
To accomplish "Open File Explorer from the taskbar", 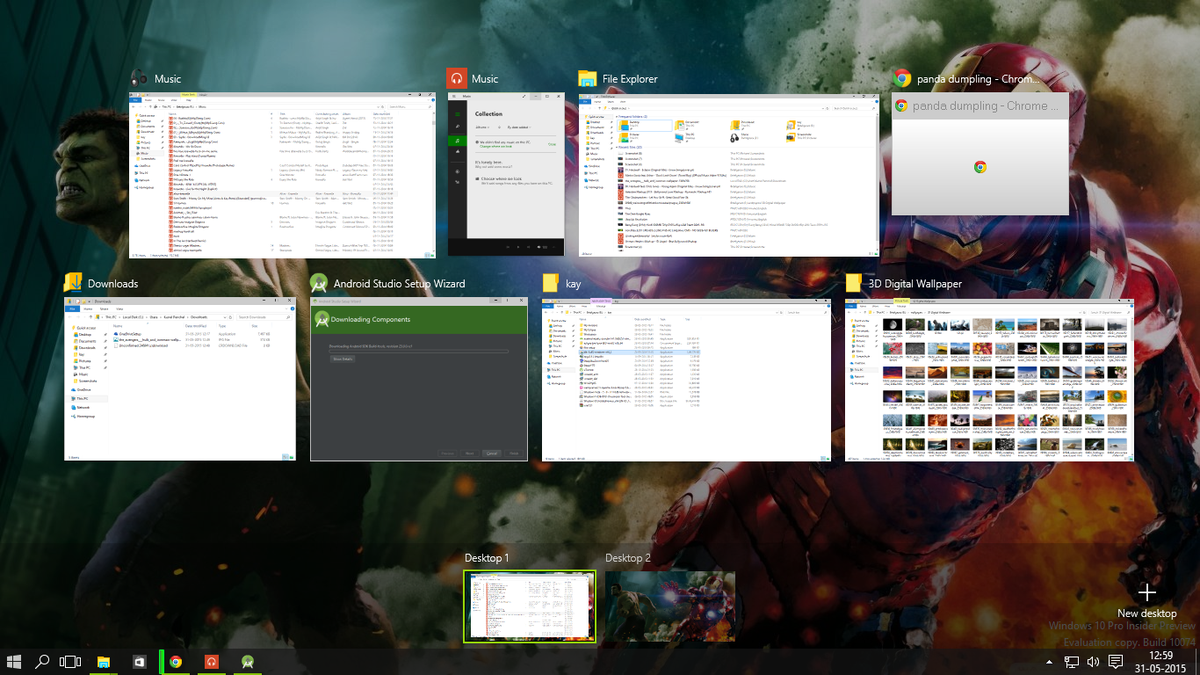I will tap(102, 661).
